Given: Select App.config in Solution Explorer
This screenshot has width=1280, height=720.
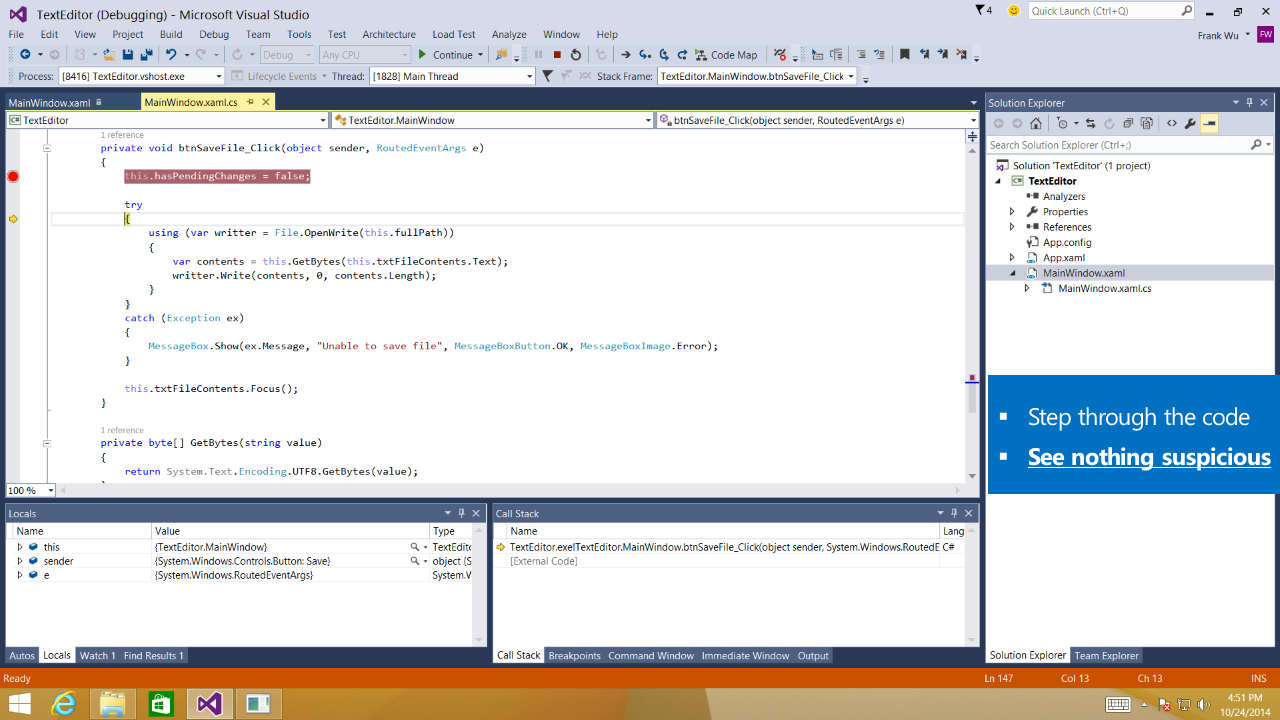Looking at the screenshot, I should tap(1067, 242).
